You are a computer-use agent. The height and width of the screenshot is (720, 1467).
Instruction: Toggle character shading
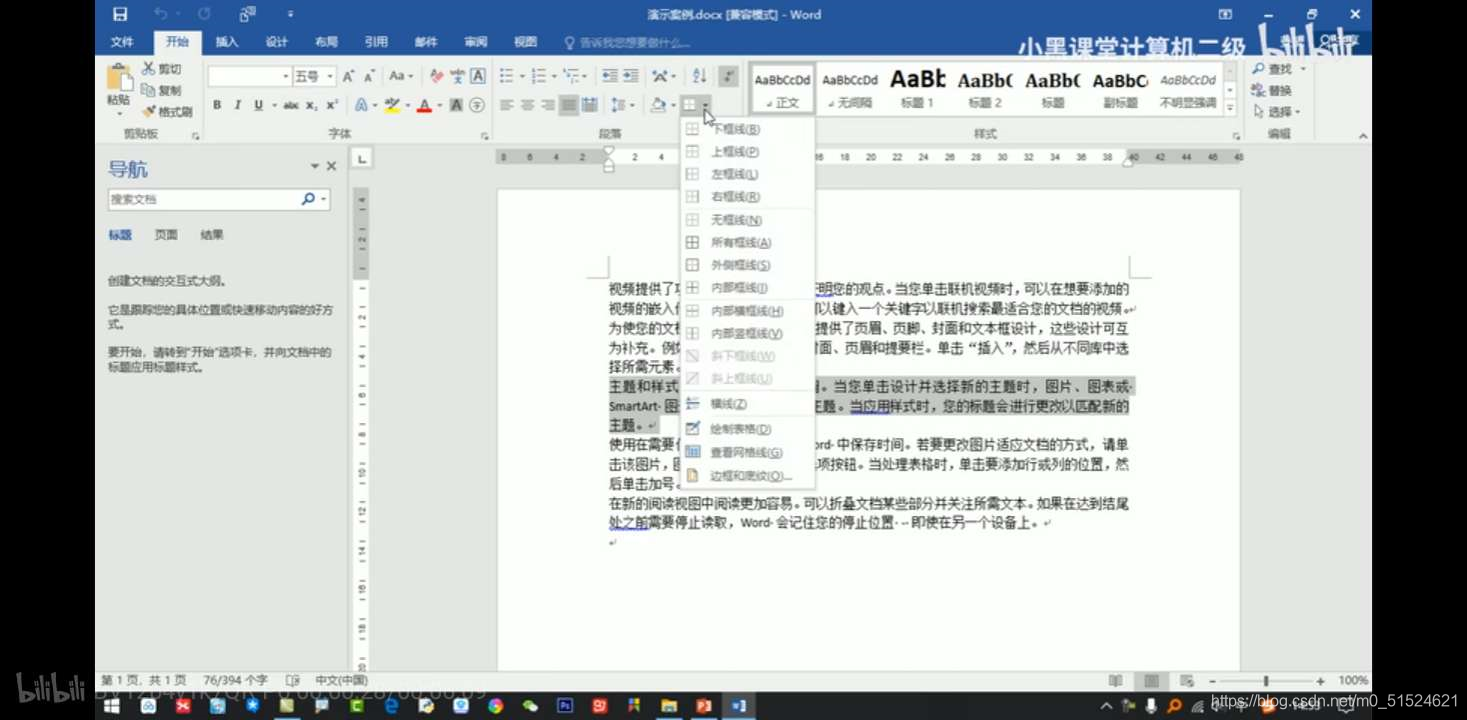456,105
